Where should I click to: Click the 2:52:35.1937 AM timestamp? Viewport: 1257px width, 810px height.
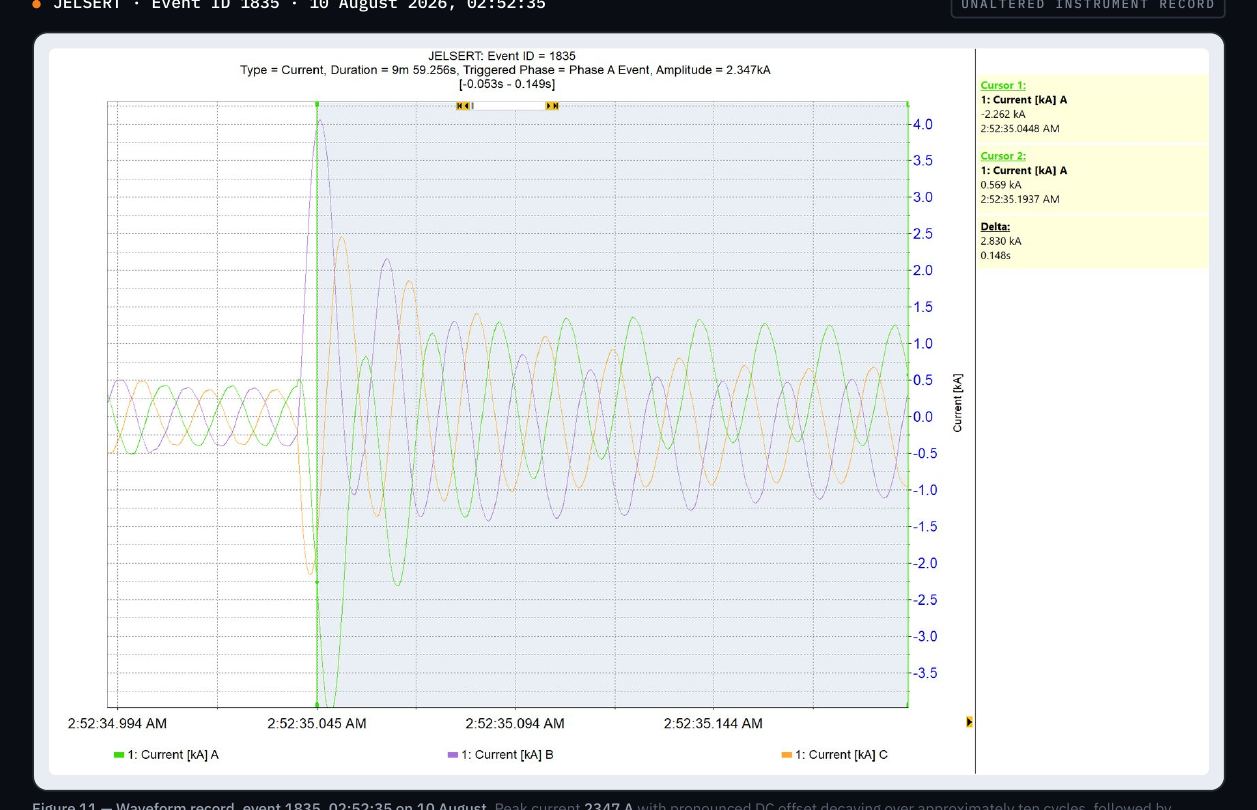[x=1020, y=199]
